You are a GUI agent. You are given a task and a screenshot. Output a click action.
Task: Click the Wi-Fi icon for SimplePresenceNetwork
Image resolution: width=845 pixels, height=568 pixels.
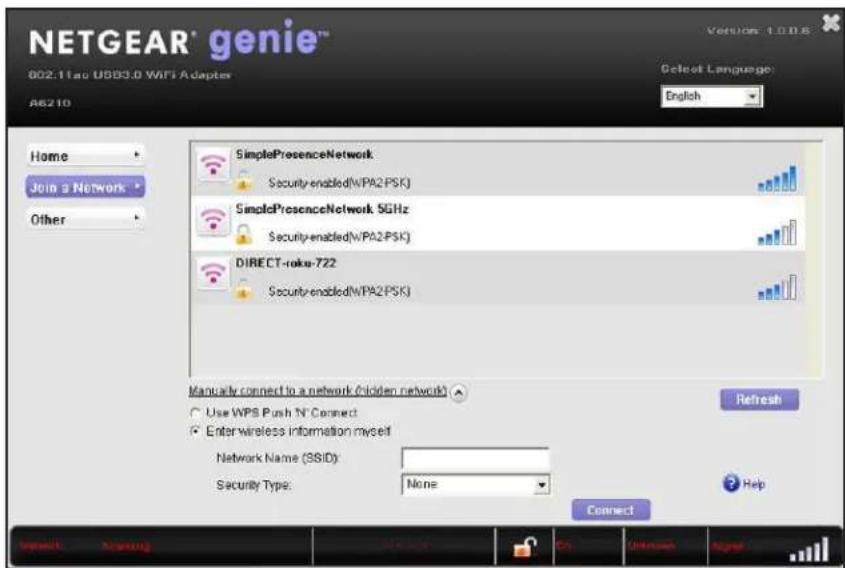click(x=213, y=164)
